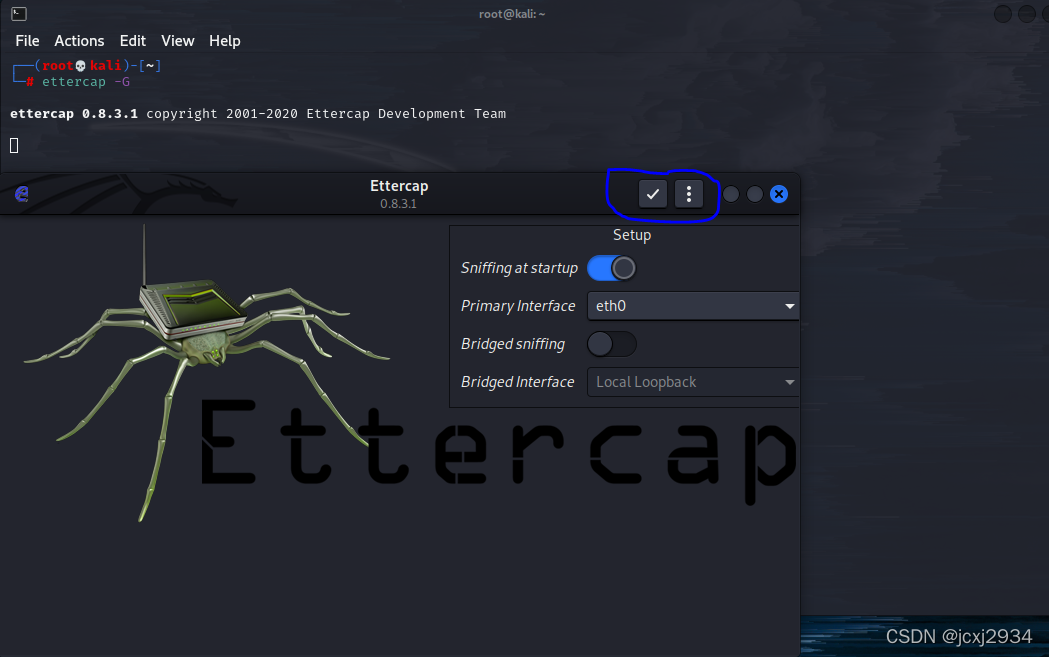Image resolution: width=1049 pixels, height=657 pixels.
Task: Click the Primary Interface label
Action: click(518, 306)
